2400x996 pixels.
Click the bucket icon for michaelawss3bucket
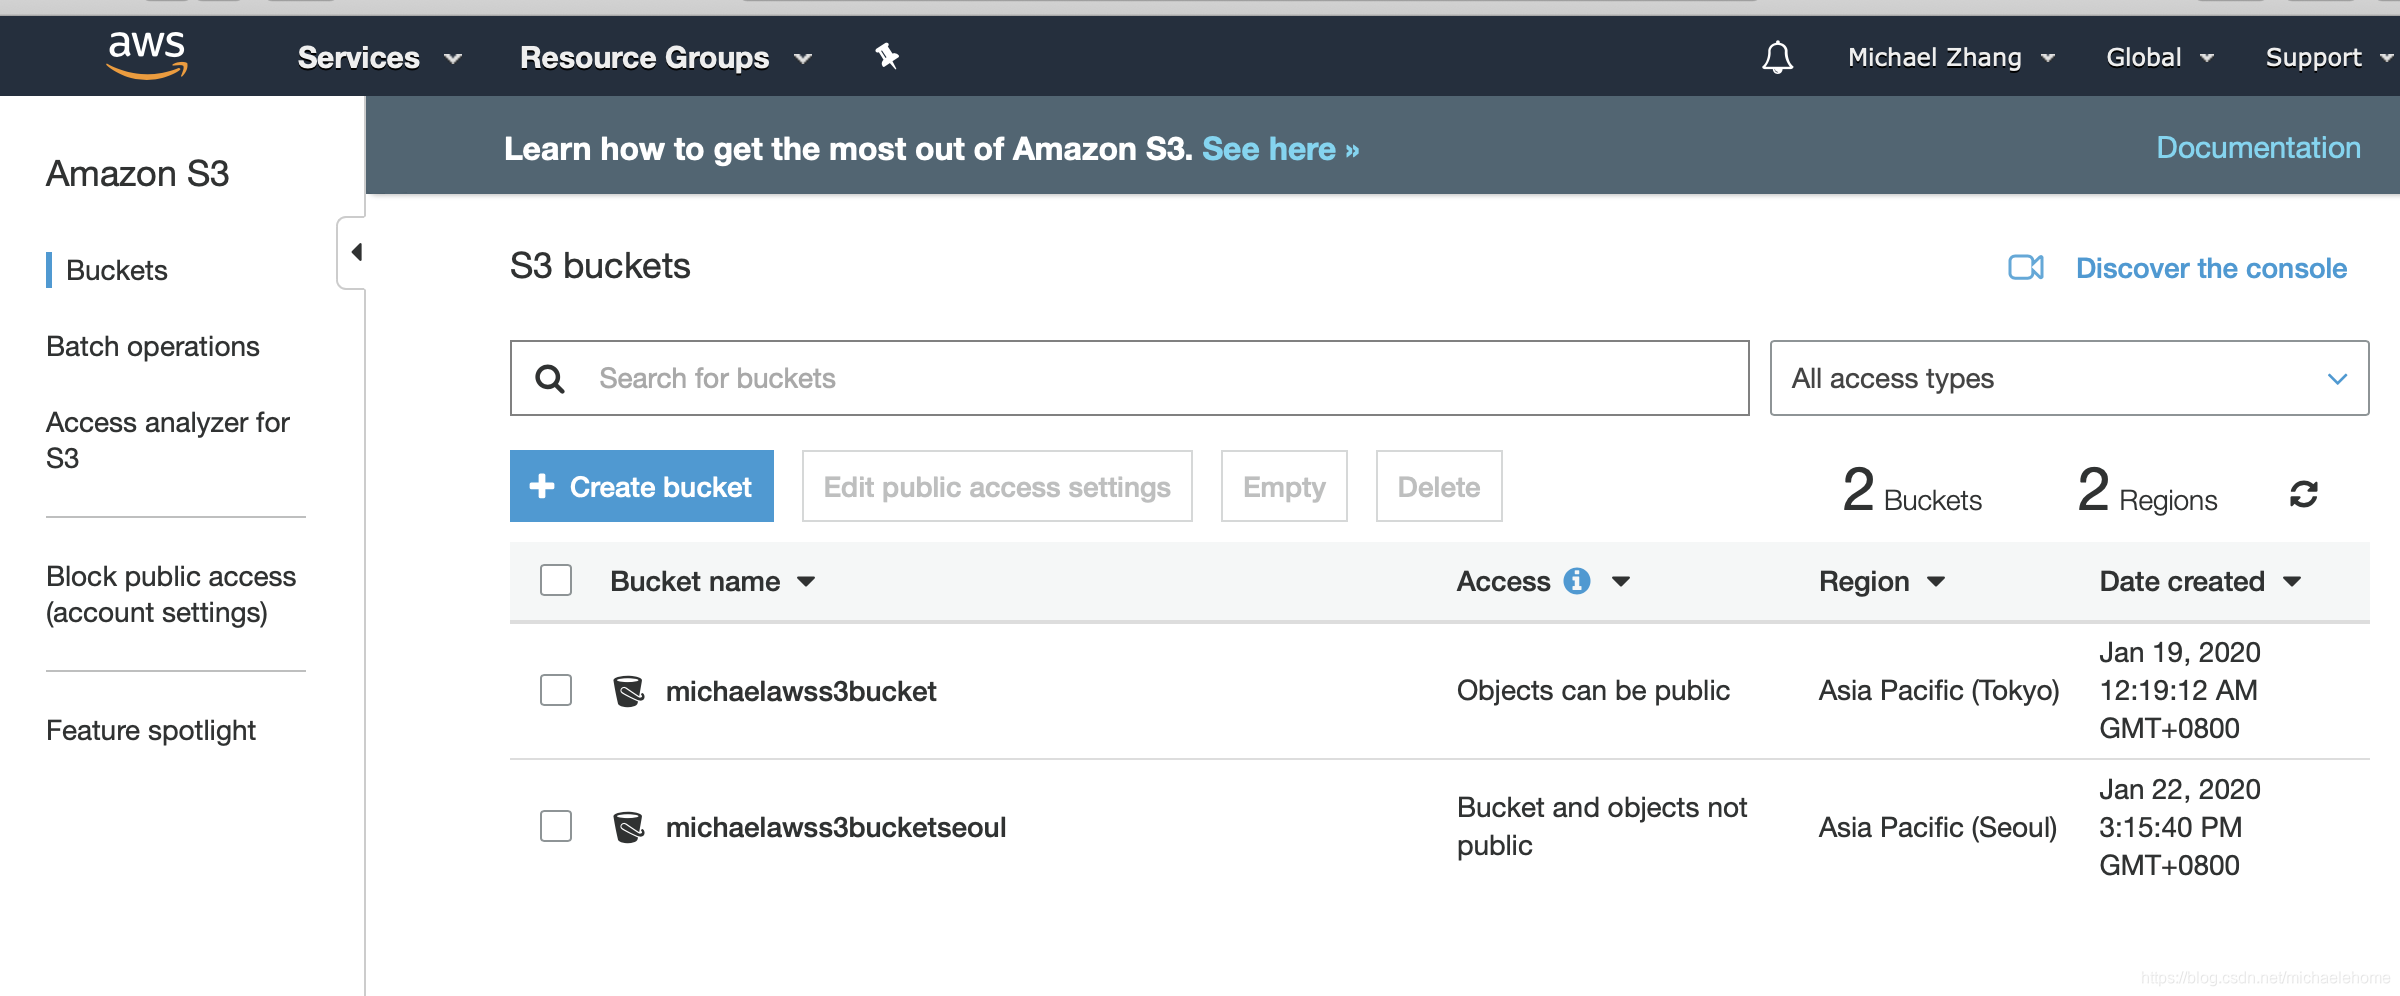tap(628, 691)
